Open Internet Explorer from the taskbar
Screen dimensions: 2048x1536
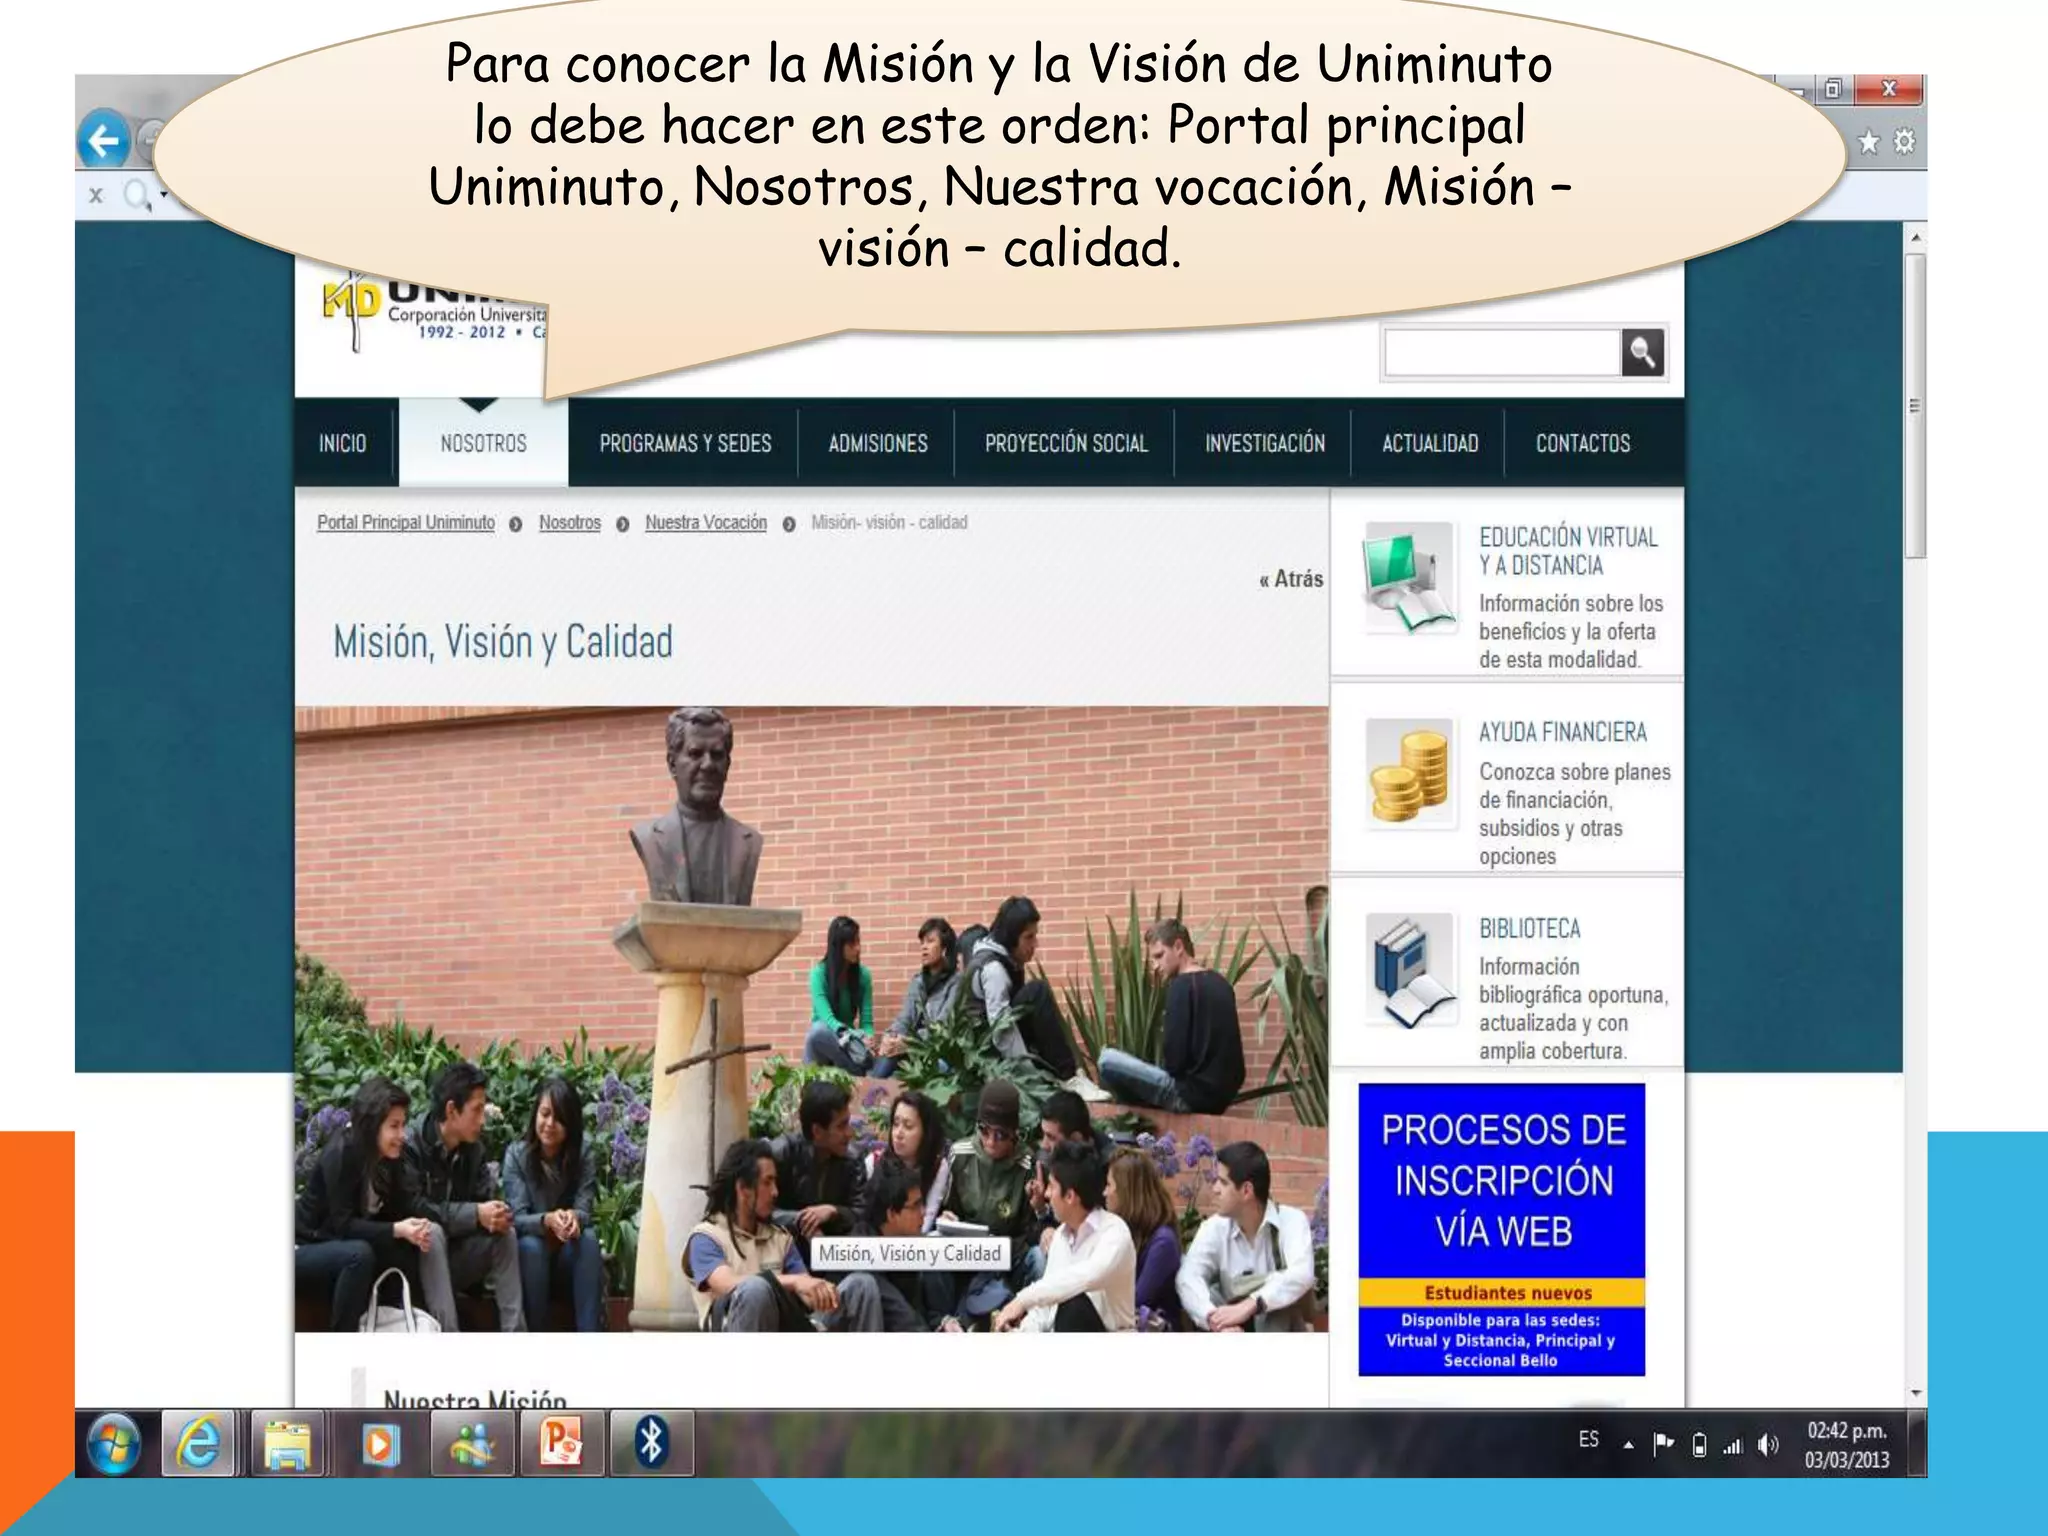[199, 1443]
